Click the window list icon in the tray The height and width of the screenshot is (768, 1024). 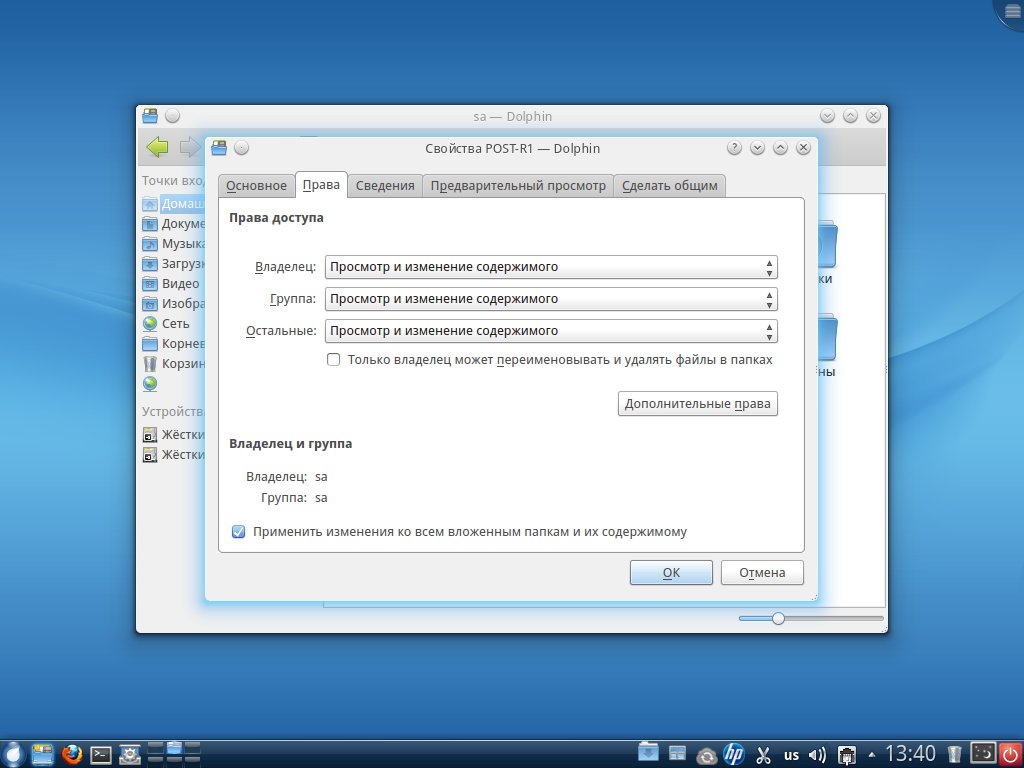click(x=677, y=754)
